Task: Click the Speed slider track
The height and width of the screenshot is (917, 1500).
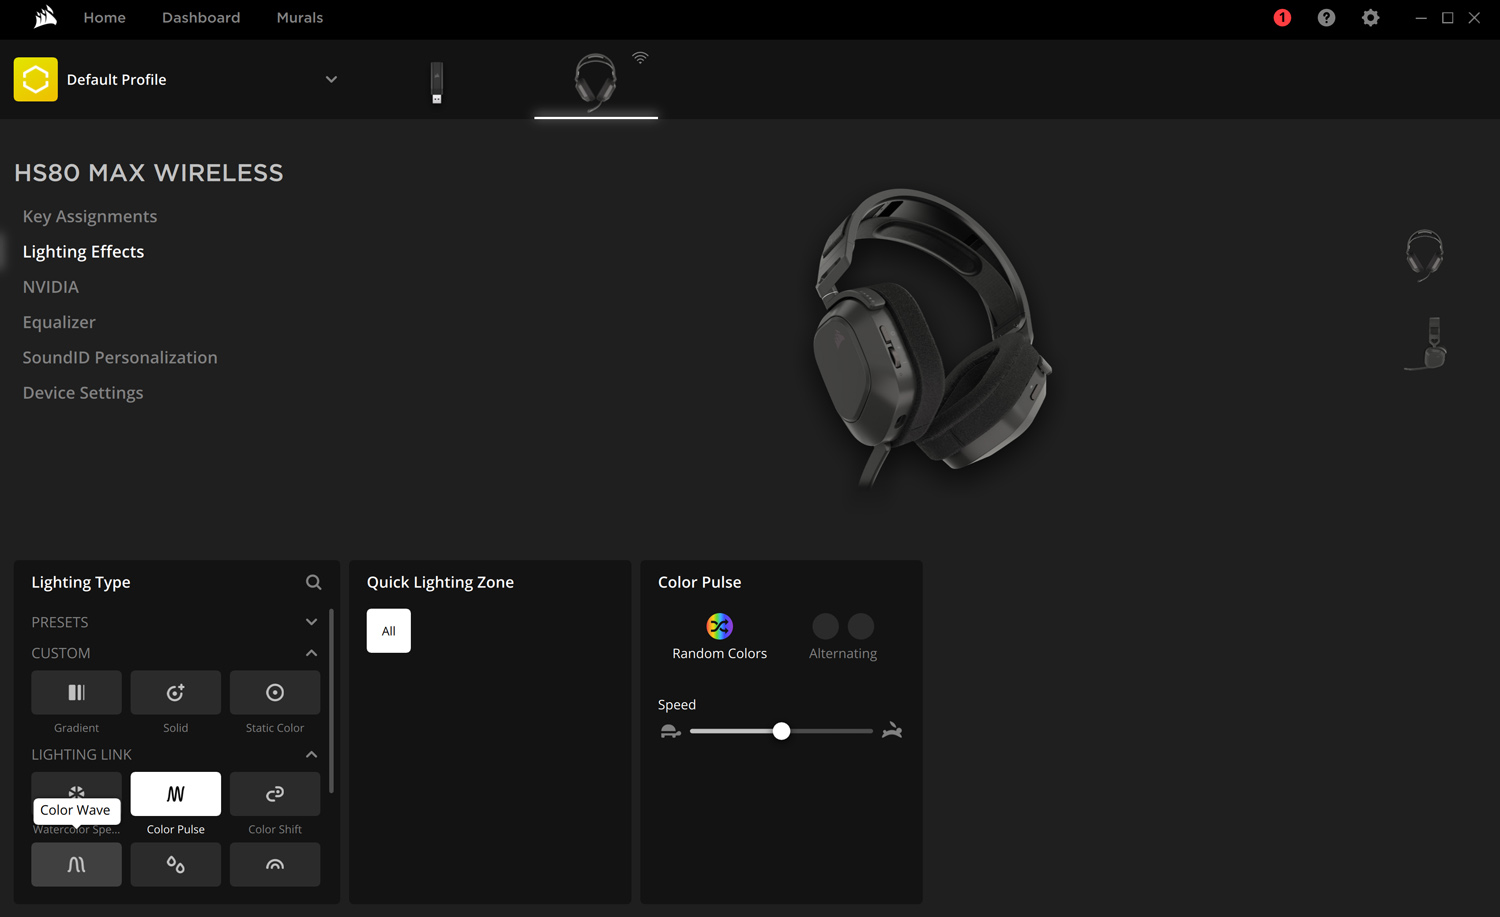Action: coord(781,731)
